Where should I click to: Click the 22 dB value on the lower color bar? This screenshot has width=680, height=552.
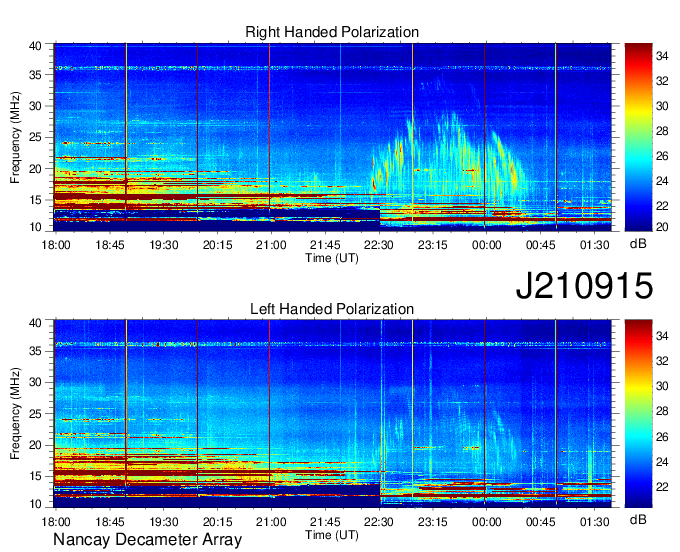click(662, 487)
